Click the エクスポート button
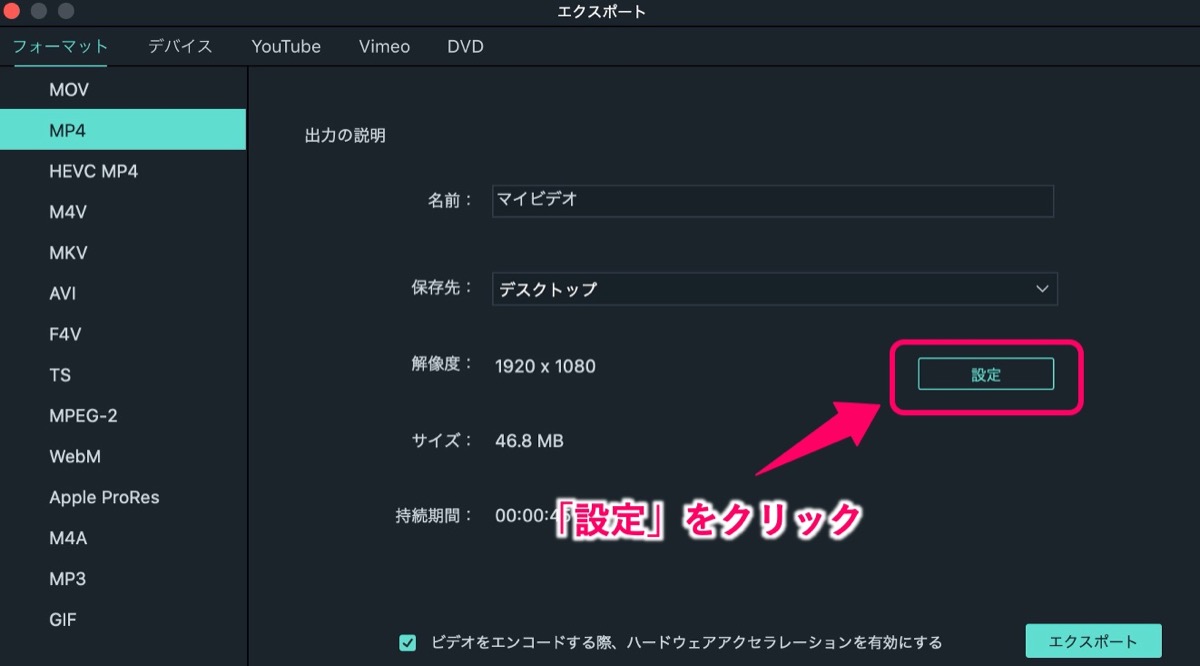 (x=1093, y=641)
